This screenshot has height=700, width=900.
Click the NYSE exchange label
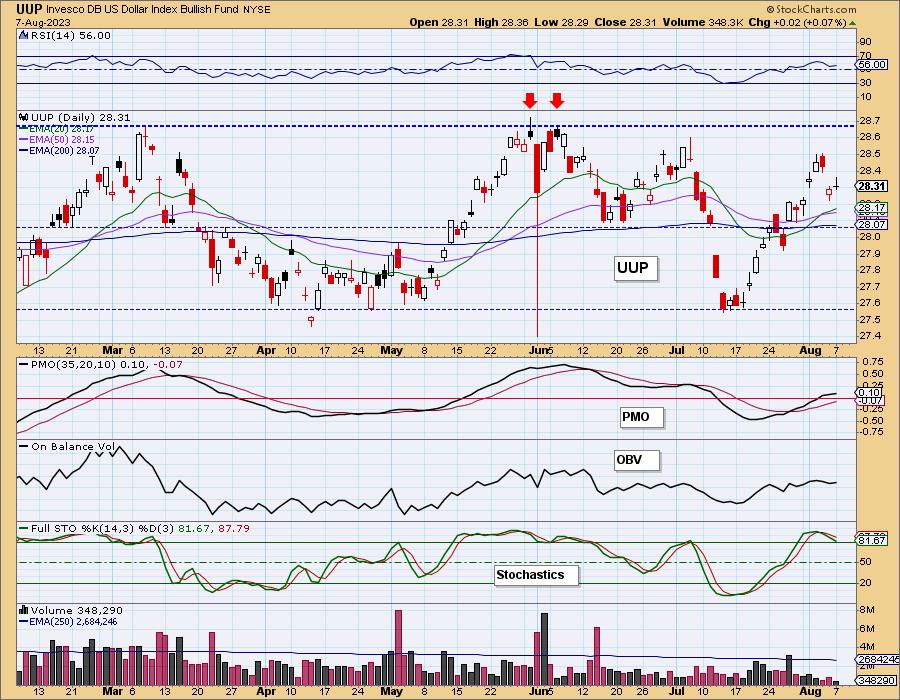255,10
